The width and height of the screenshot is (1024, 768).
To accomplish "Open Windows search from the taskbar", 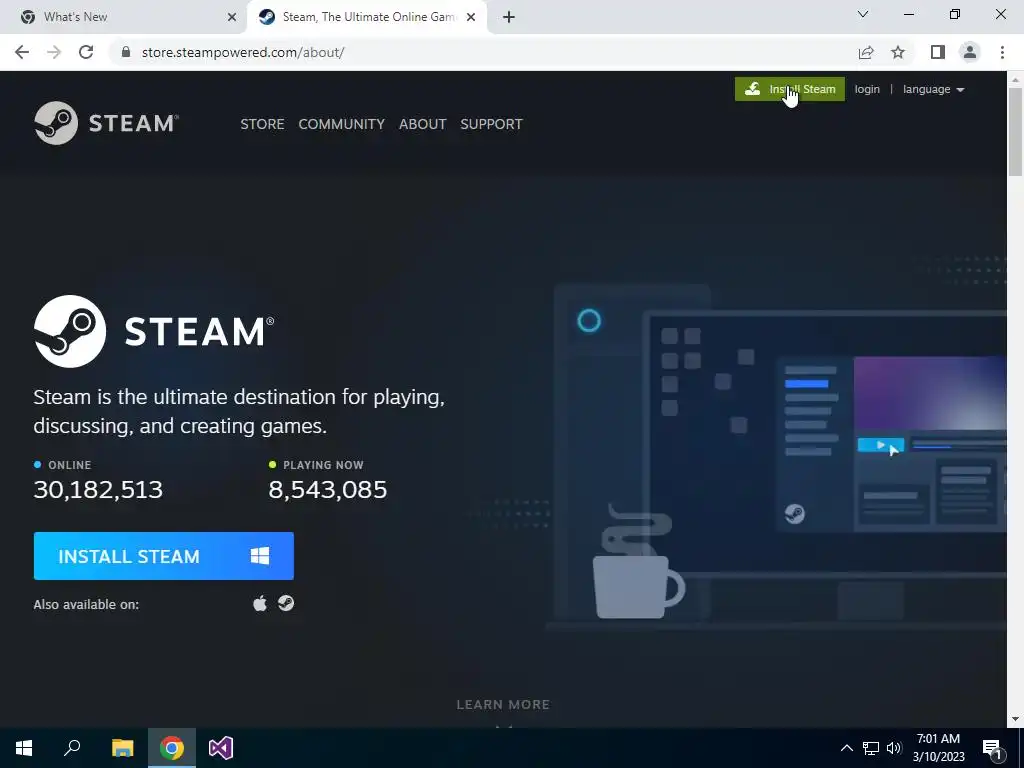I will coord(72,748).
